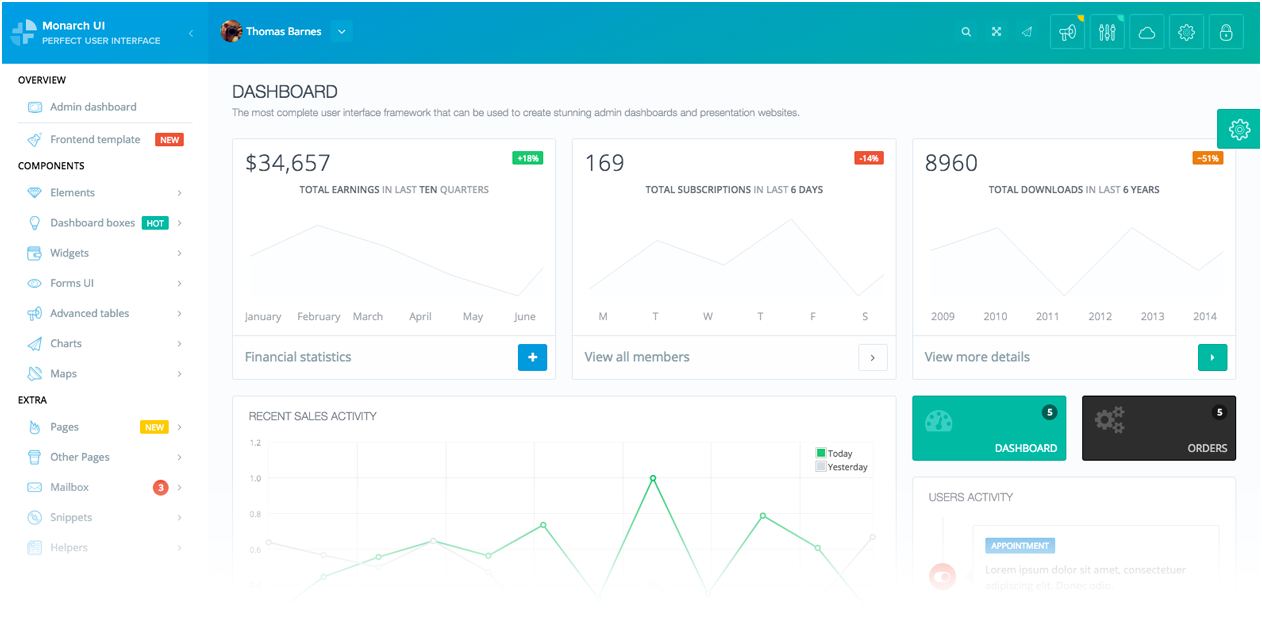Click the View all members link
Image resolution: width=1262 pixels, height=638 pixels.
pos(637,356)
